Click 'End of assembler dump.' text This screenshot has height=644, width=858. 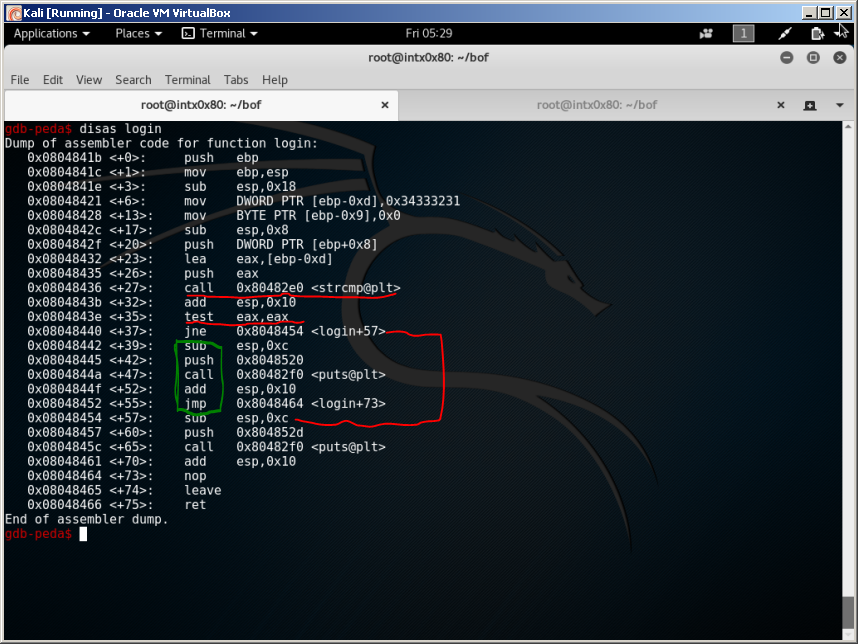point(86,519)
